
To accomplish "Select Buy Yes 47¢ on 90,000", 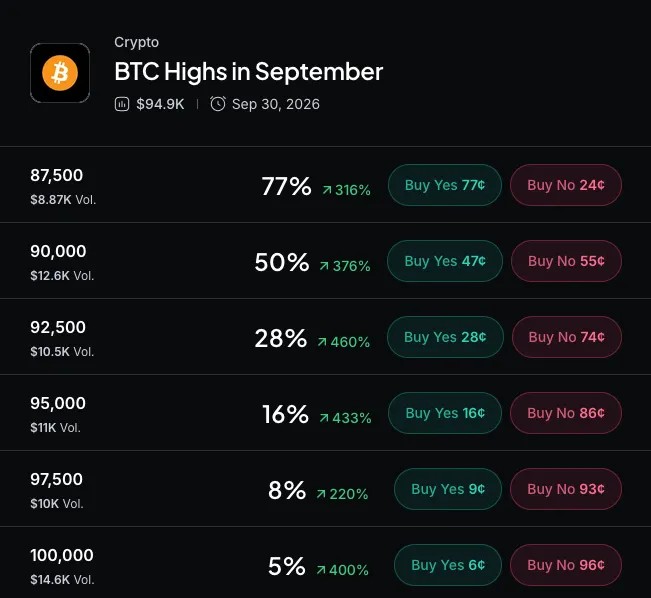I will point(445,261).
